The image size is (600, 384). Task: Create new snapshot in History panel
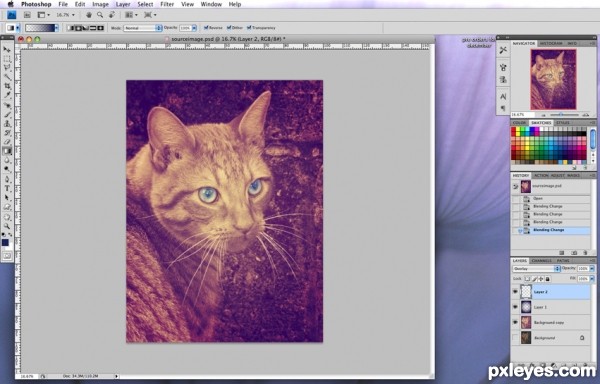[574, 253]
